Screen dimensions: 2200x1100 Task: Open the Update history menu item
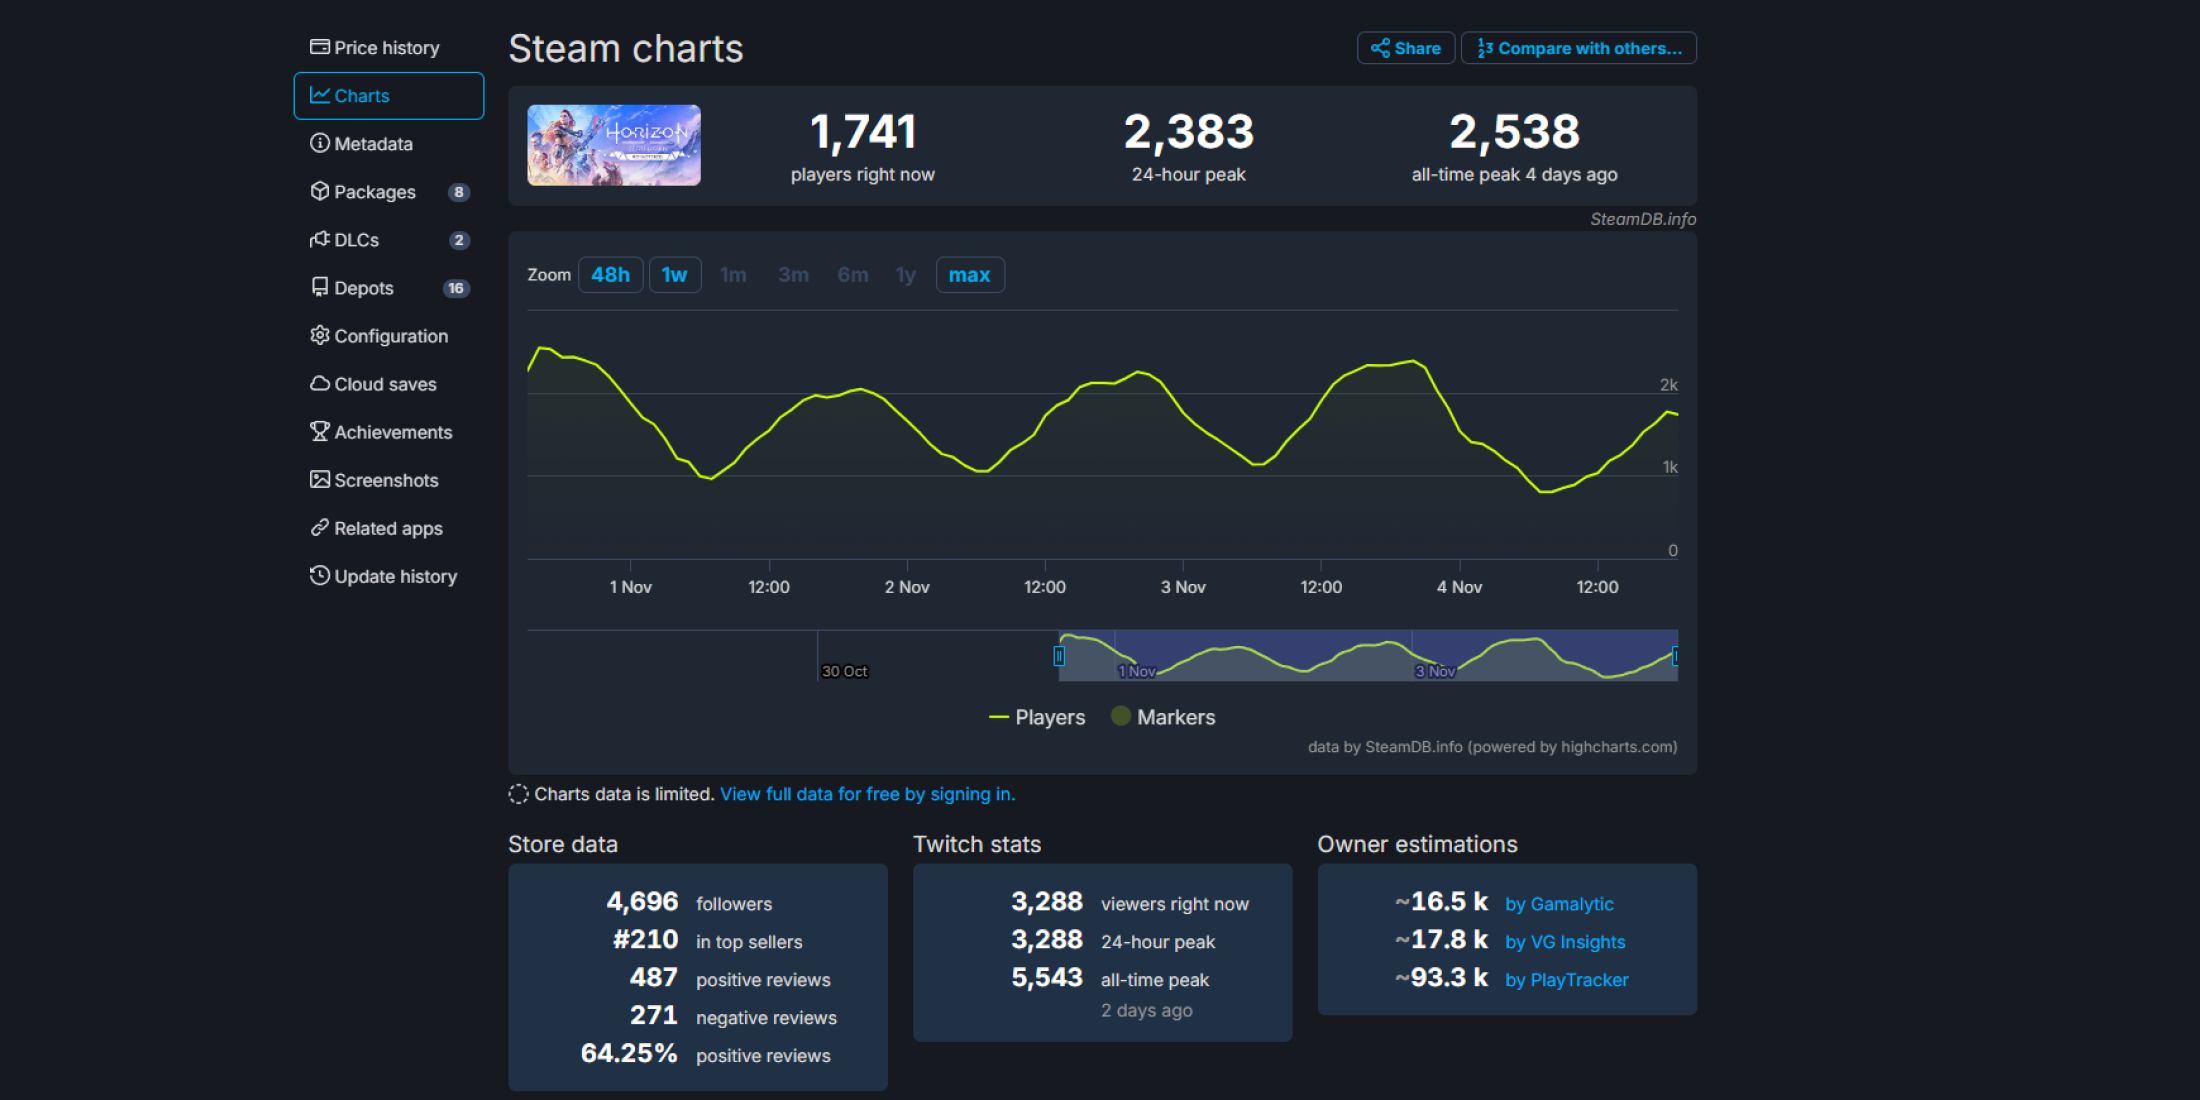[388, 576]
